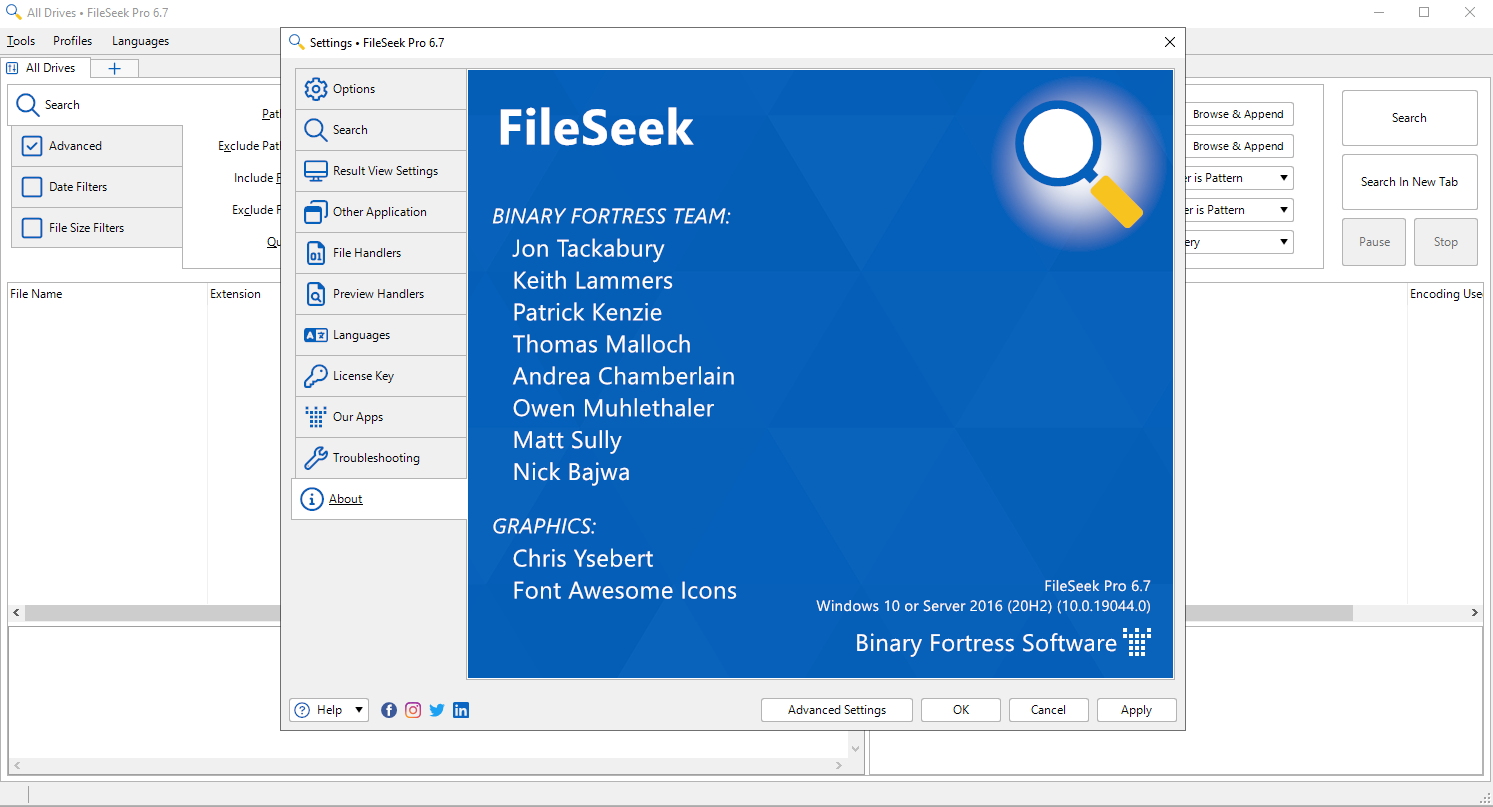
Task: Click the About info icon
Action: coord(312,499)
